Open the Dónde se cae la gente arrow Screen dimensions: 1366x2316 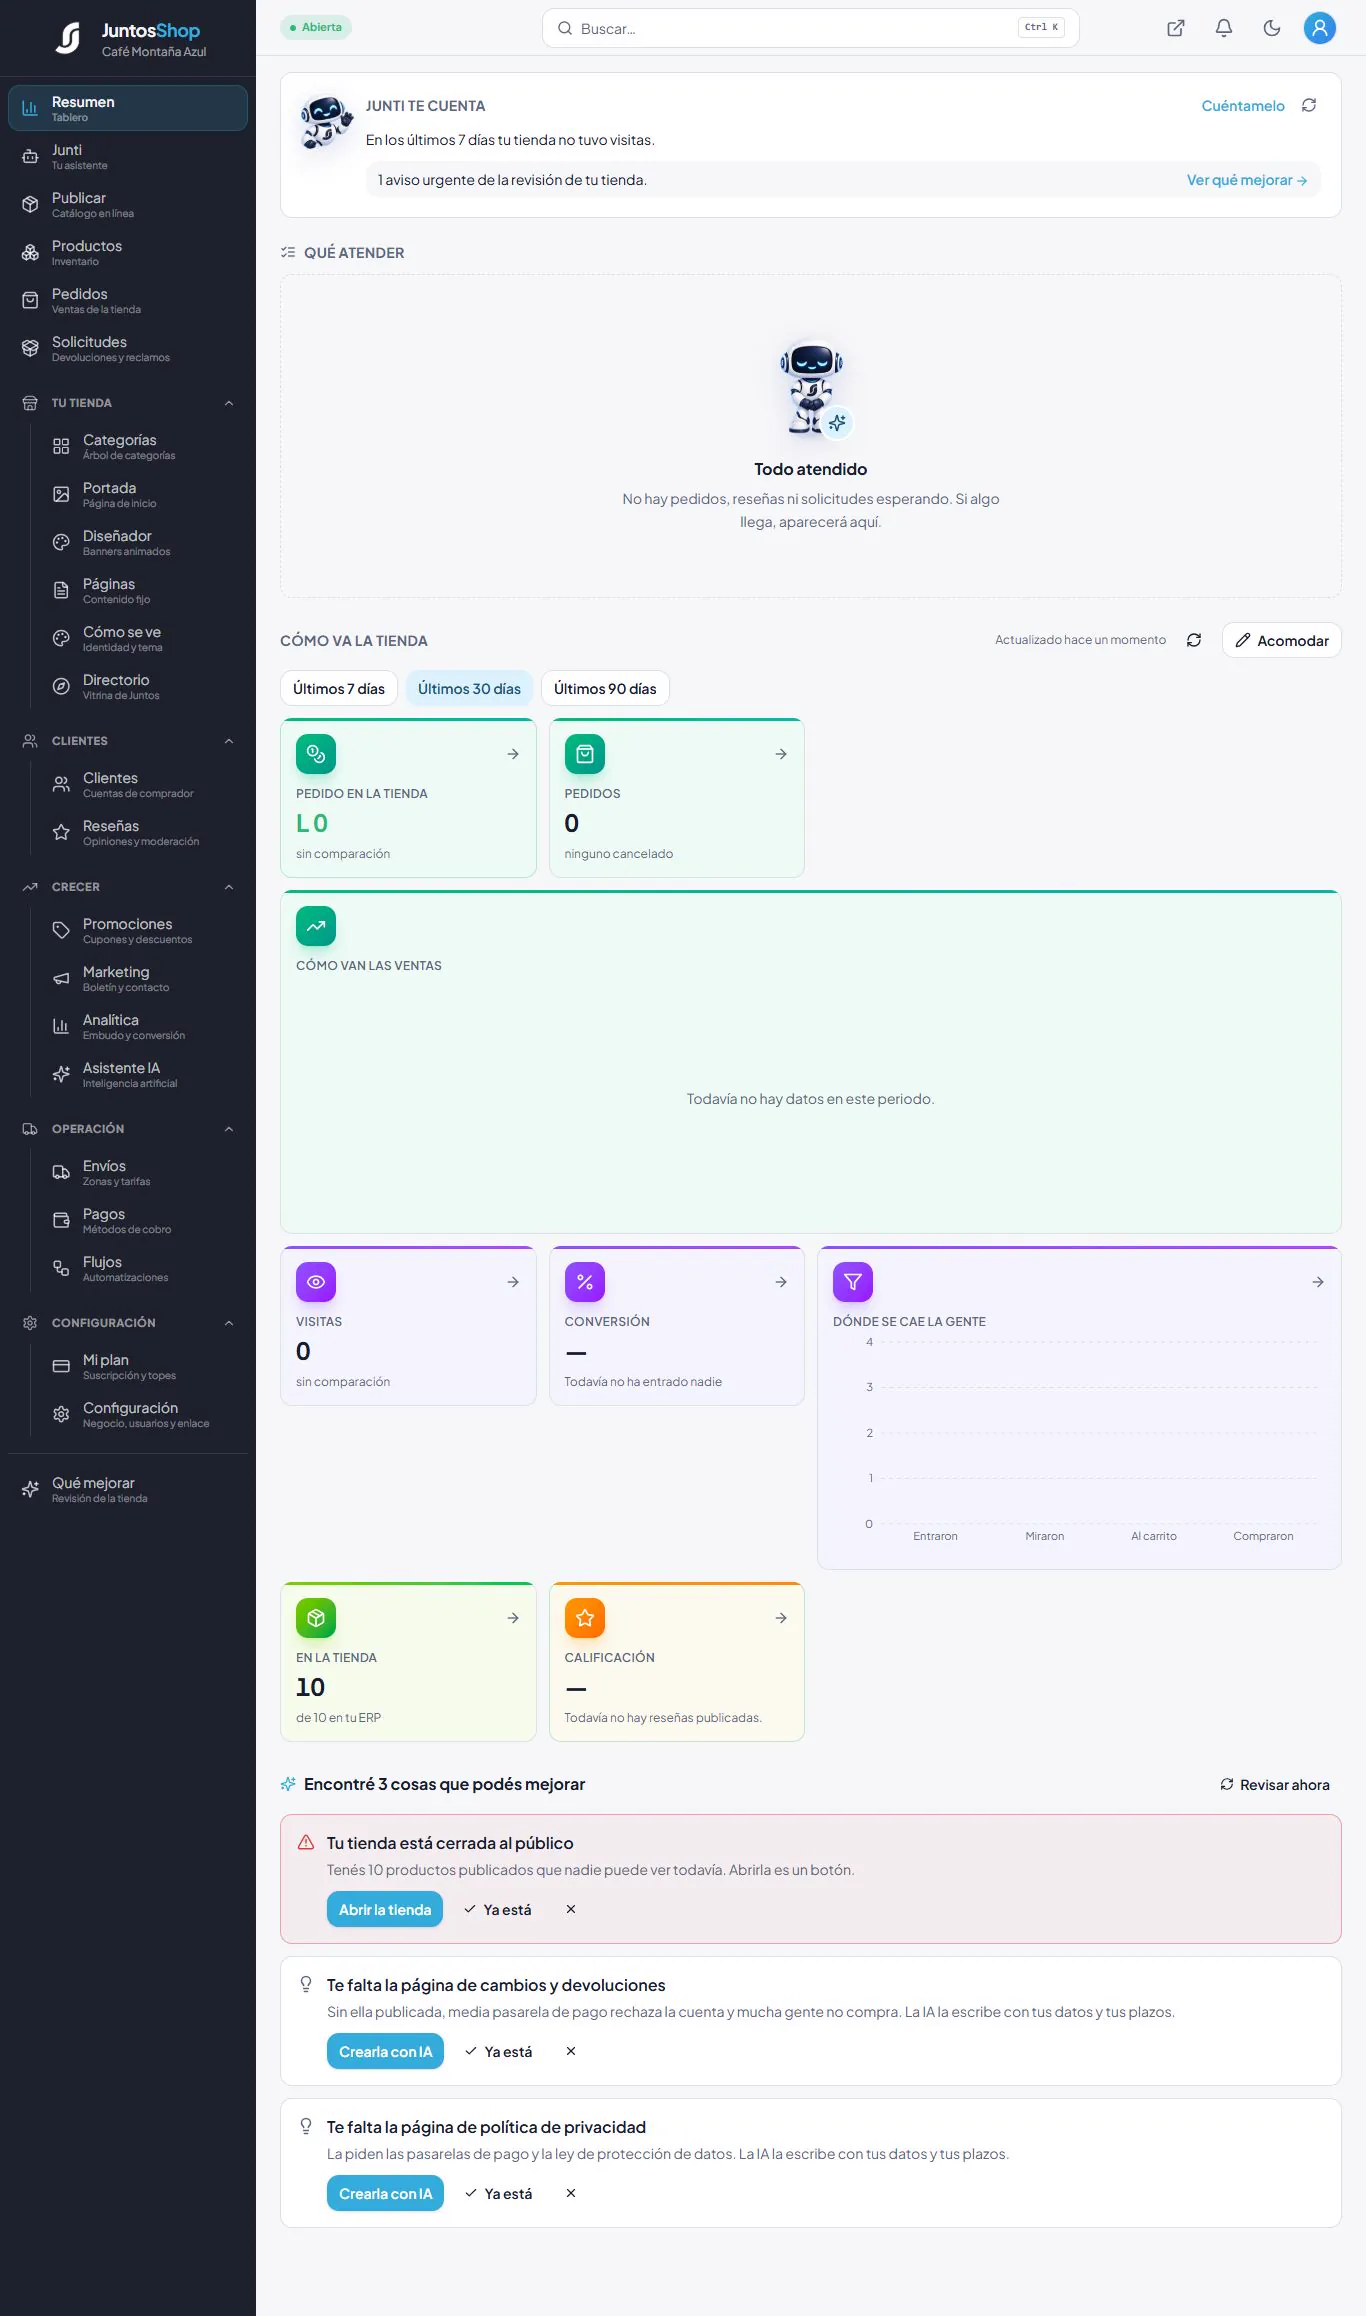click(1317, 1282)
